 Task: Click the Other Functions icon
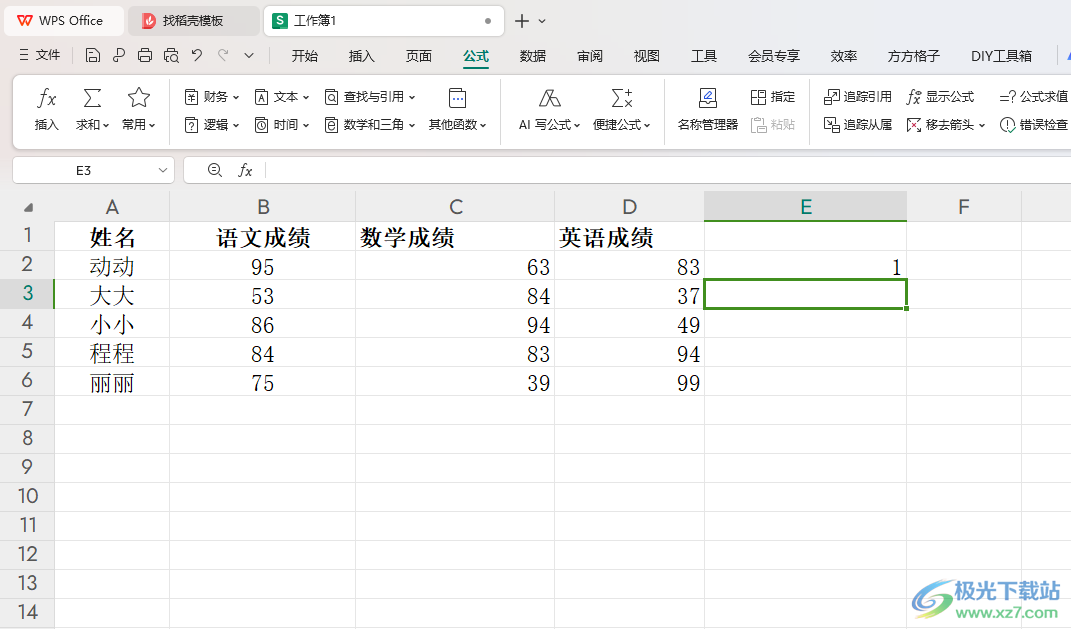[x=457, y=98]
